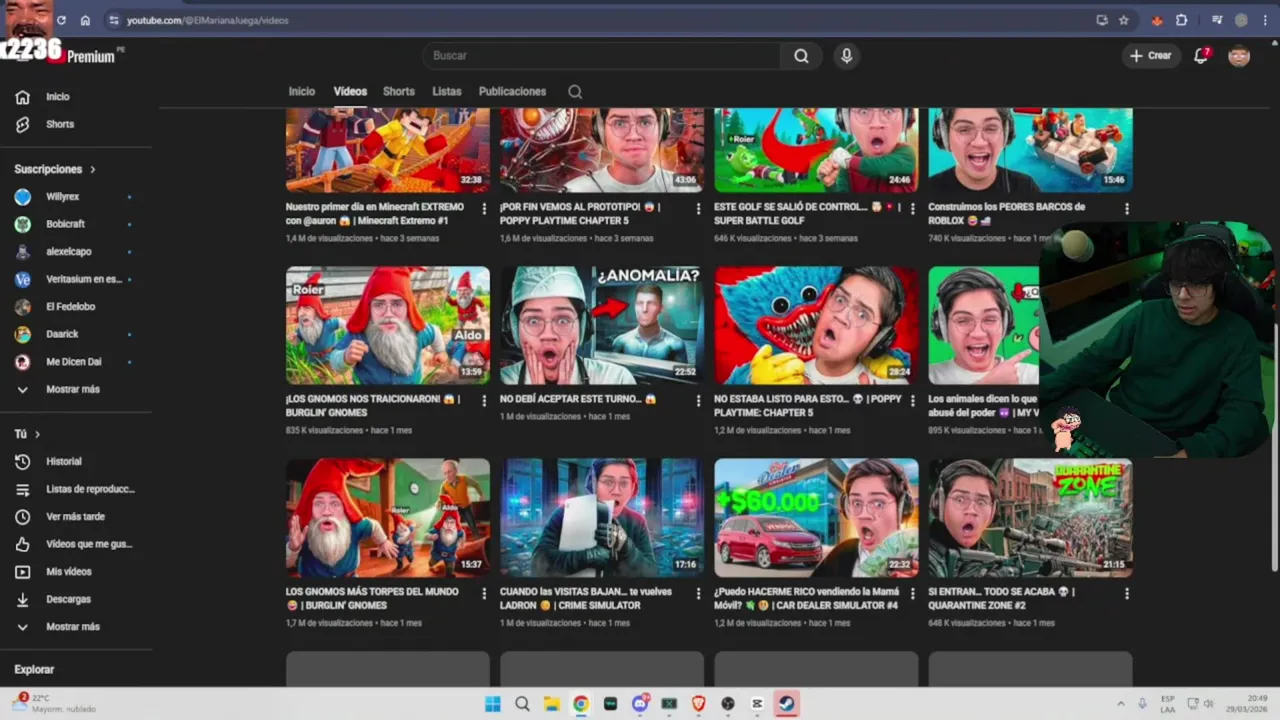The width and height of the screenshot is (1280, 720).
Task: Open the browser three-dot menu
Action: click(x=1264, y=20)
